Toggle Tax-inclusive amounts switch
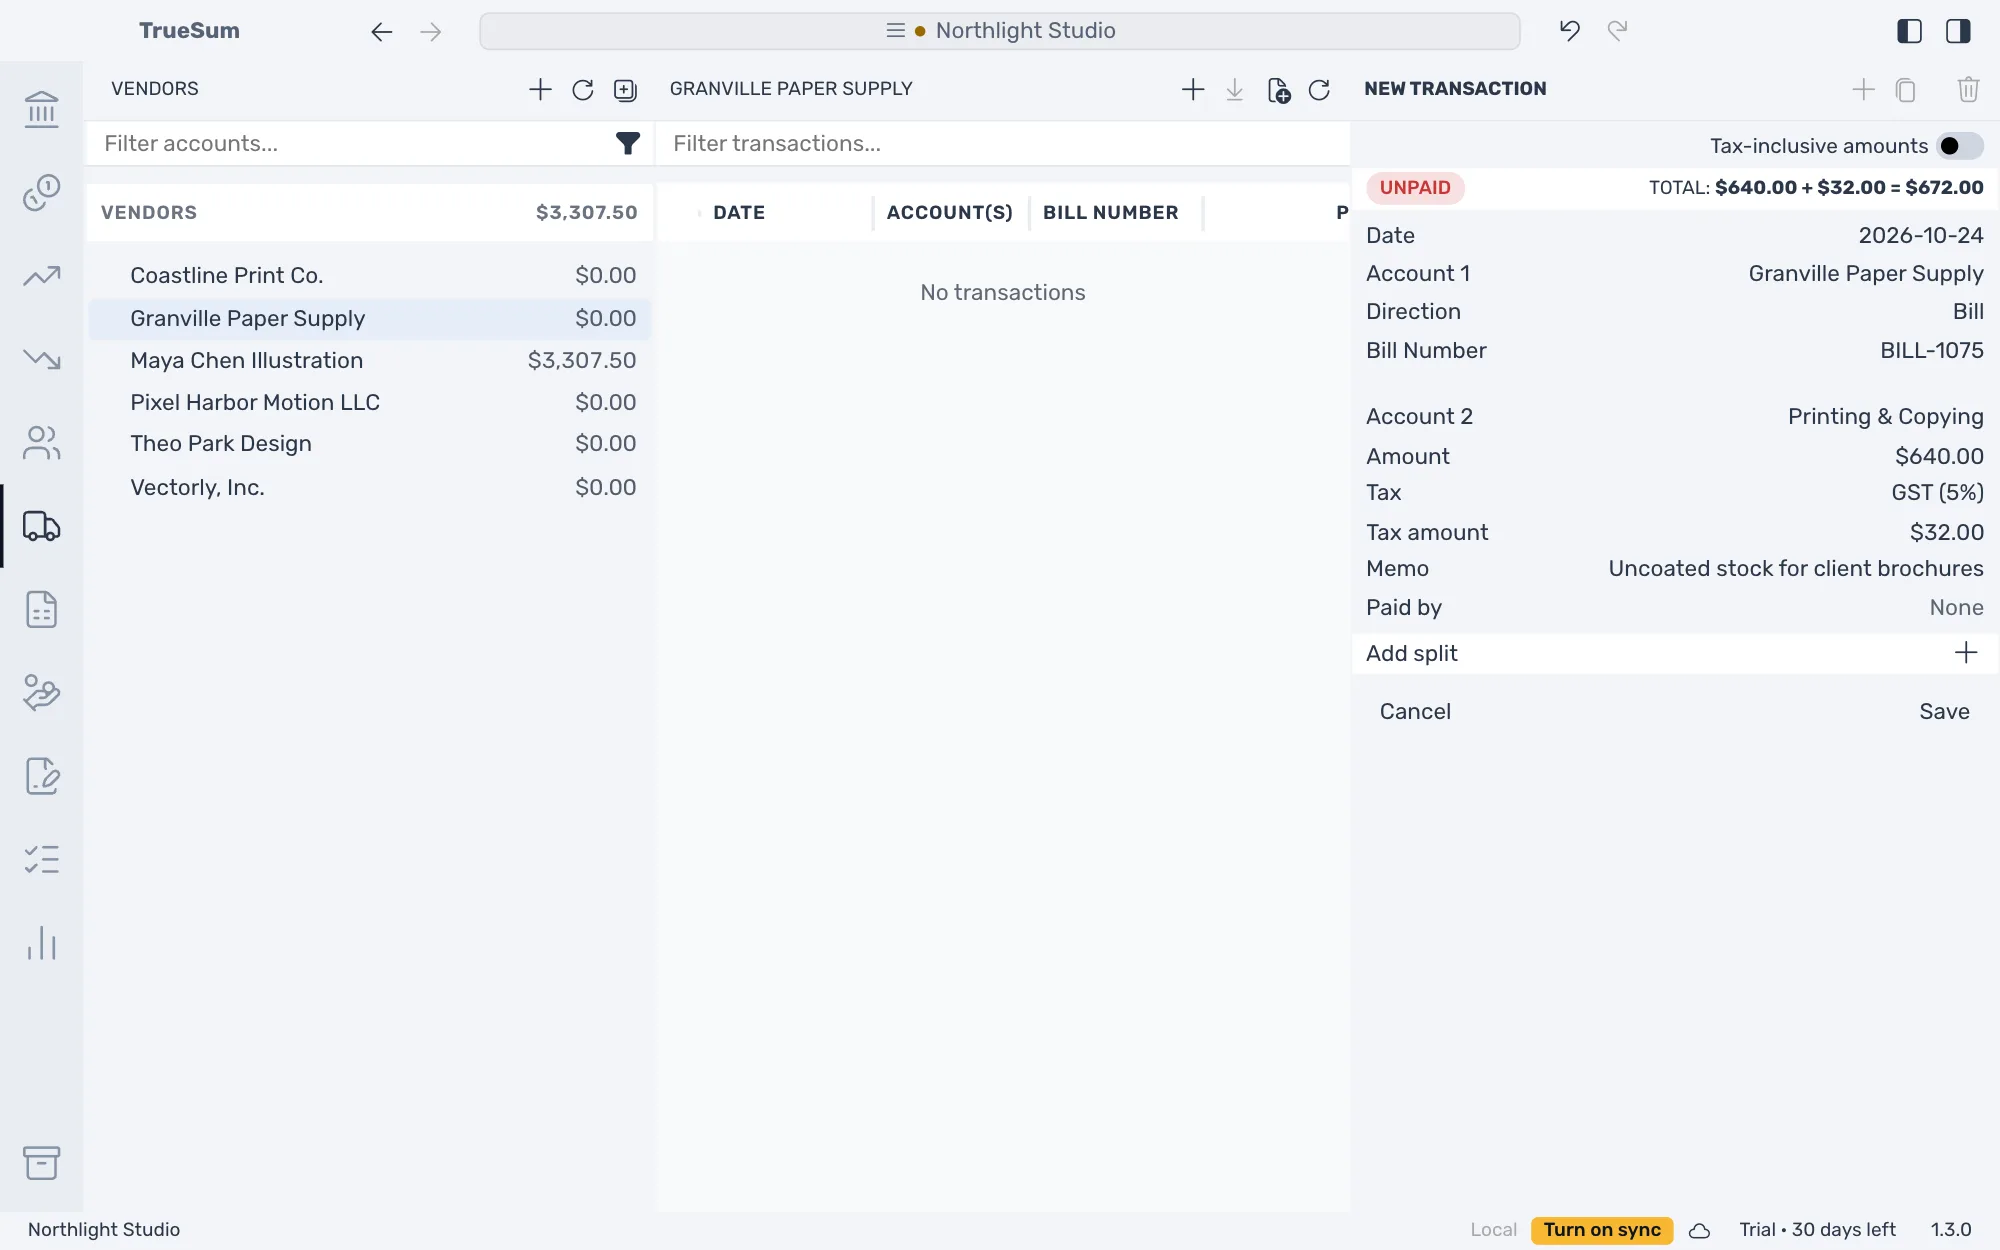 point(1959,146)
